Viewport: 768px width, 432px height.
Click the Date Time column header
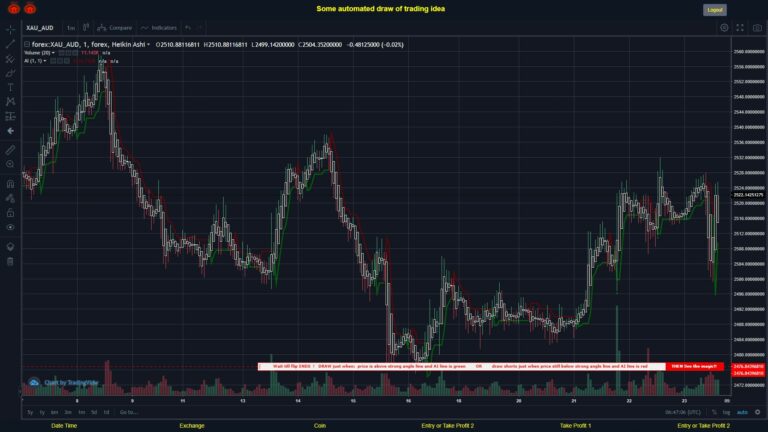64,426
